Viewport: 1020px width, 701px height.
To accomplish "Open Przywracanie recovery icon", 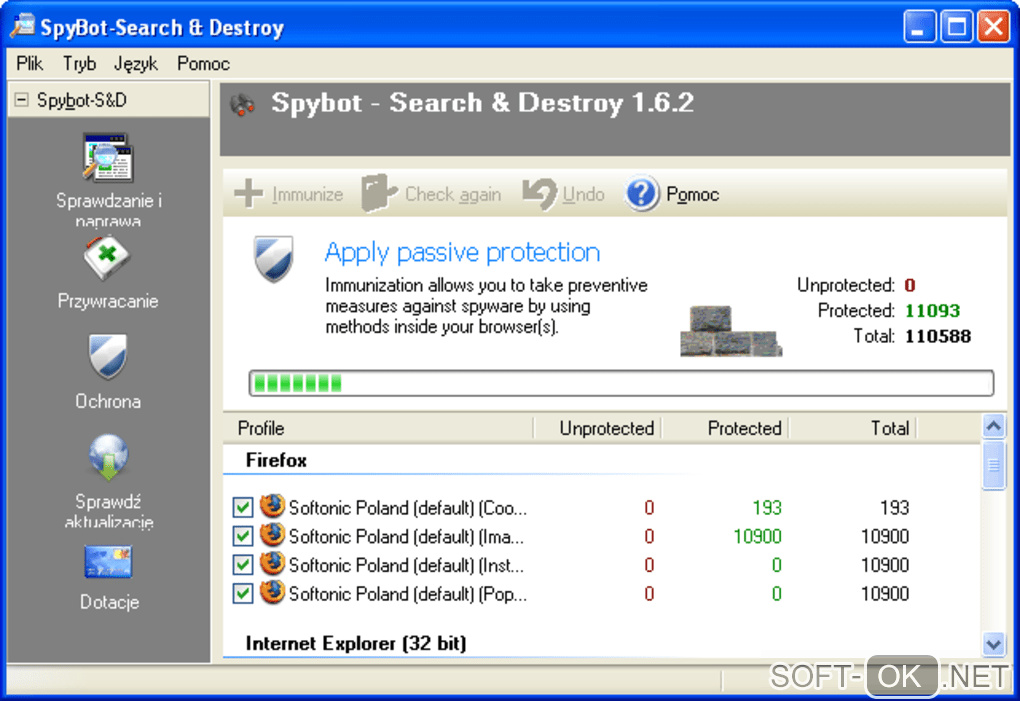I will (x=107, y=258).
